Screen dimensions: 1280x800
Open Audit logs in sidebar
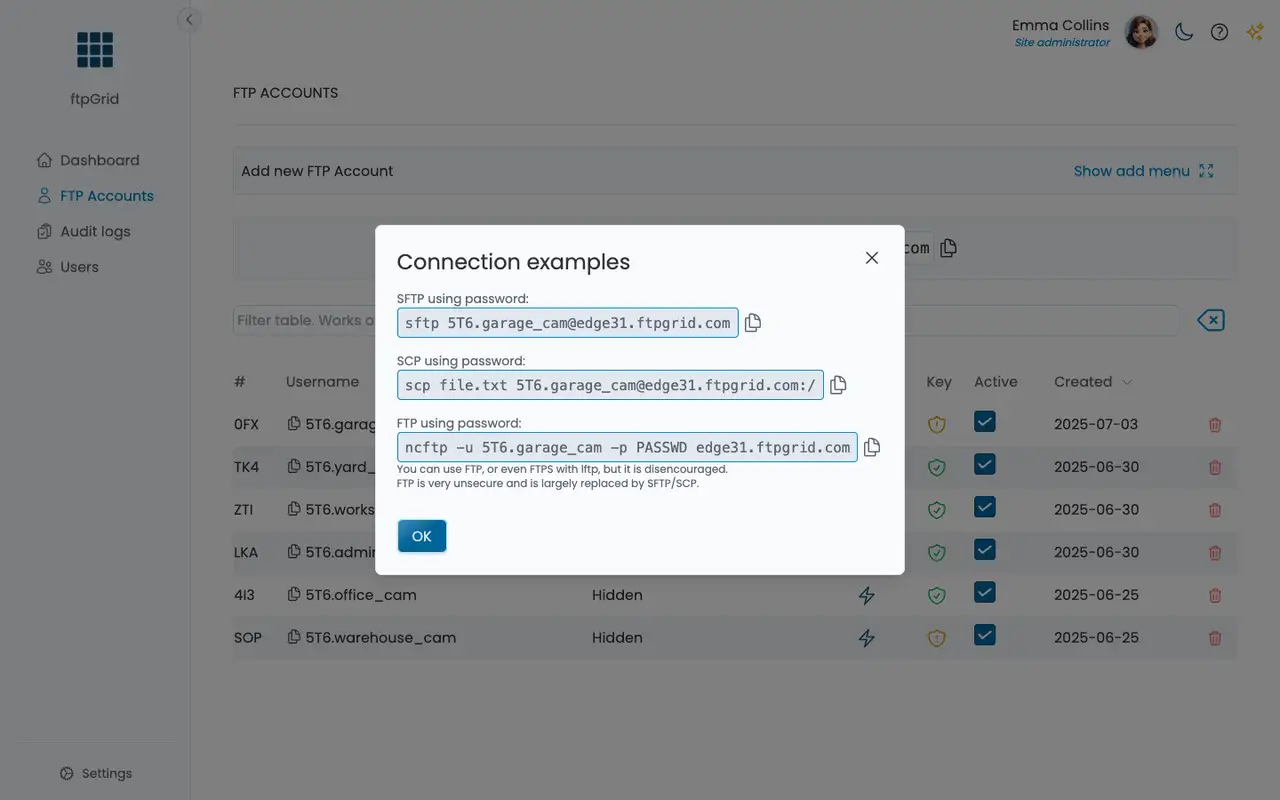[95, 231]
